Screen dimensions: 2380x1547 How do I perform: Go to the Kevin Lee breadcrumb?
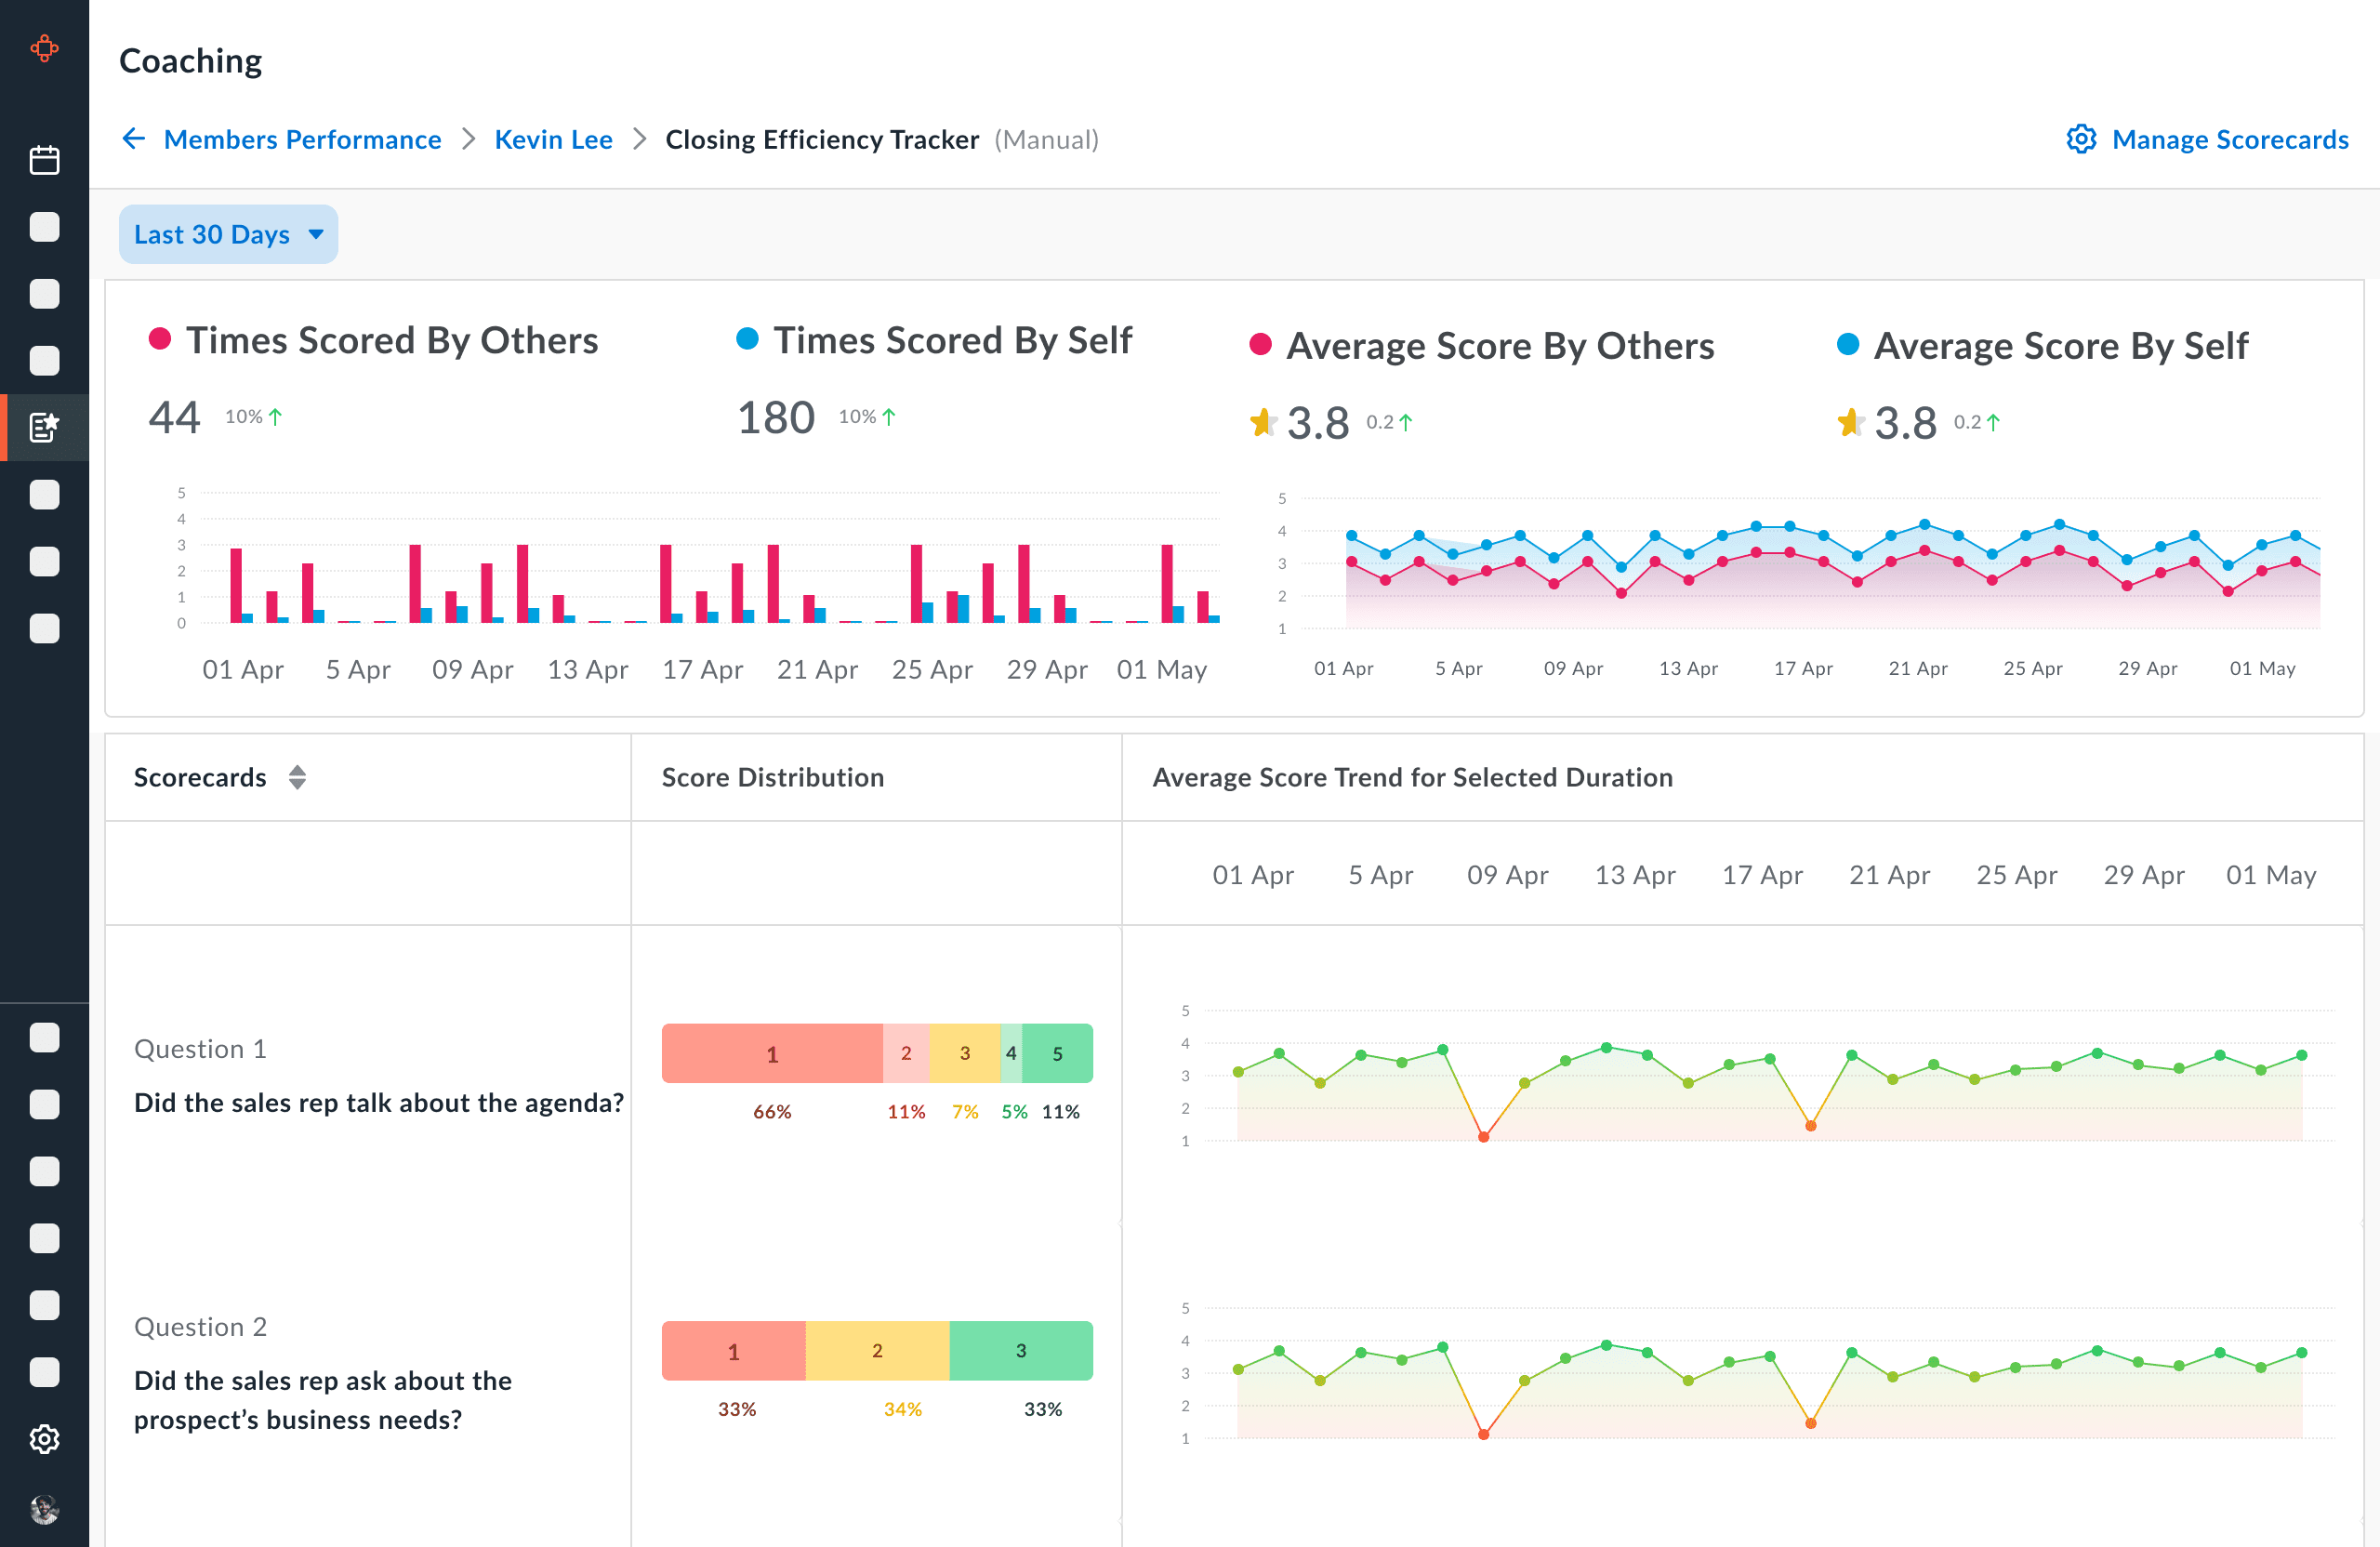(x=553, y=139)
